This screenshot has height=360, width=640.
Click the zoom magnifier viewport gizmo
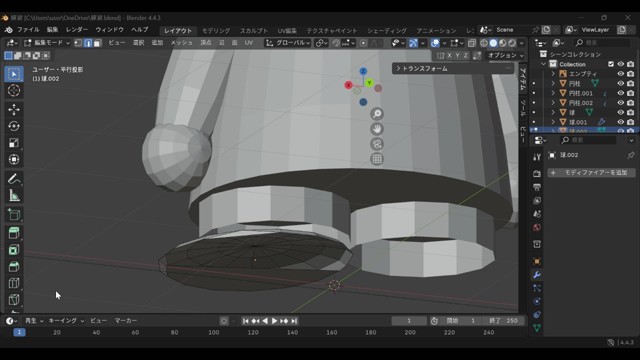[377, 114]
